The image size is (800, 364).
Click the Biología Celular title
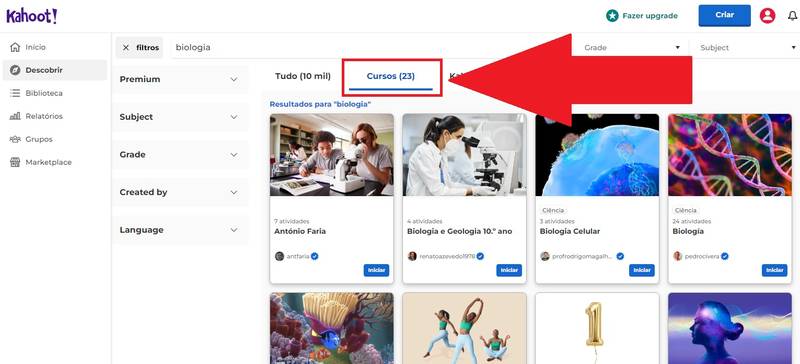coord(570,231)
